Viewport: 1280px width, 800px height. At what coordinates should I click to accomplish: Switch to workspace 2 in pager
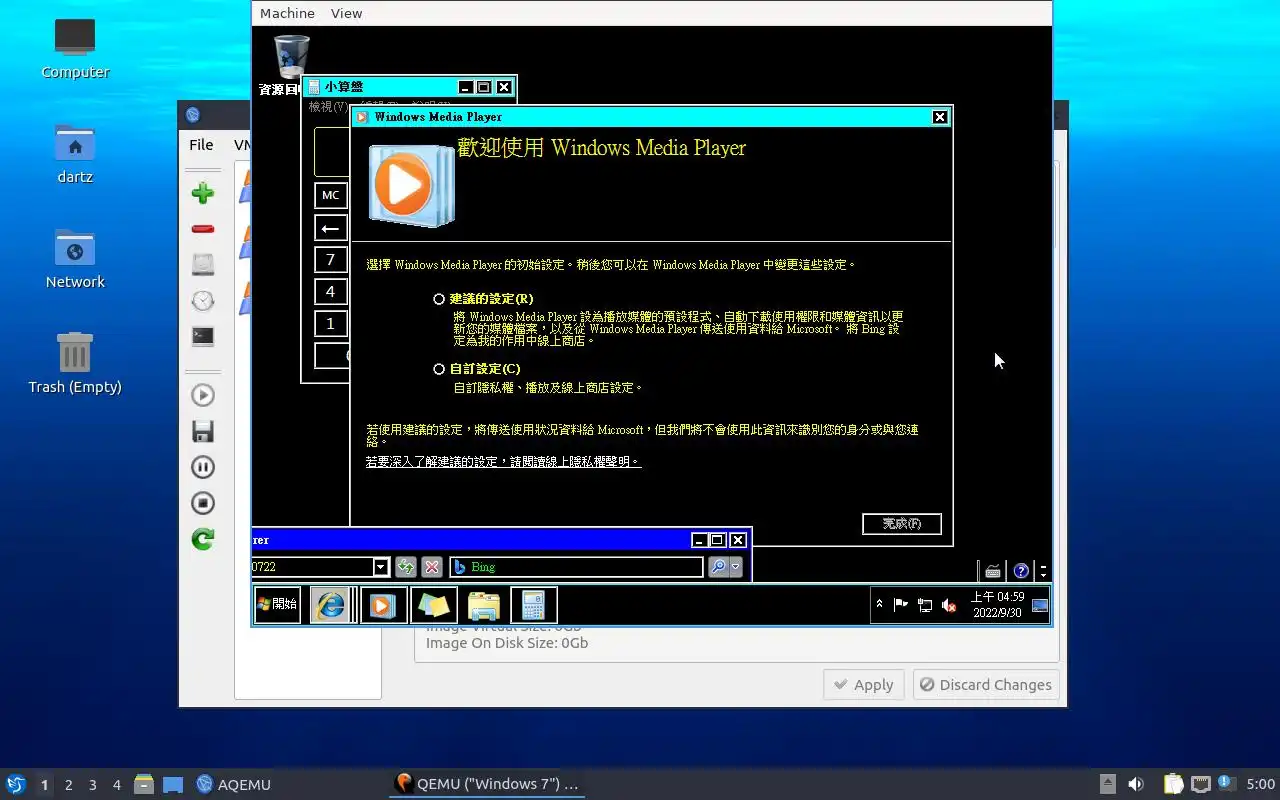(69, 785)
